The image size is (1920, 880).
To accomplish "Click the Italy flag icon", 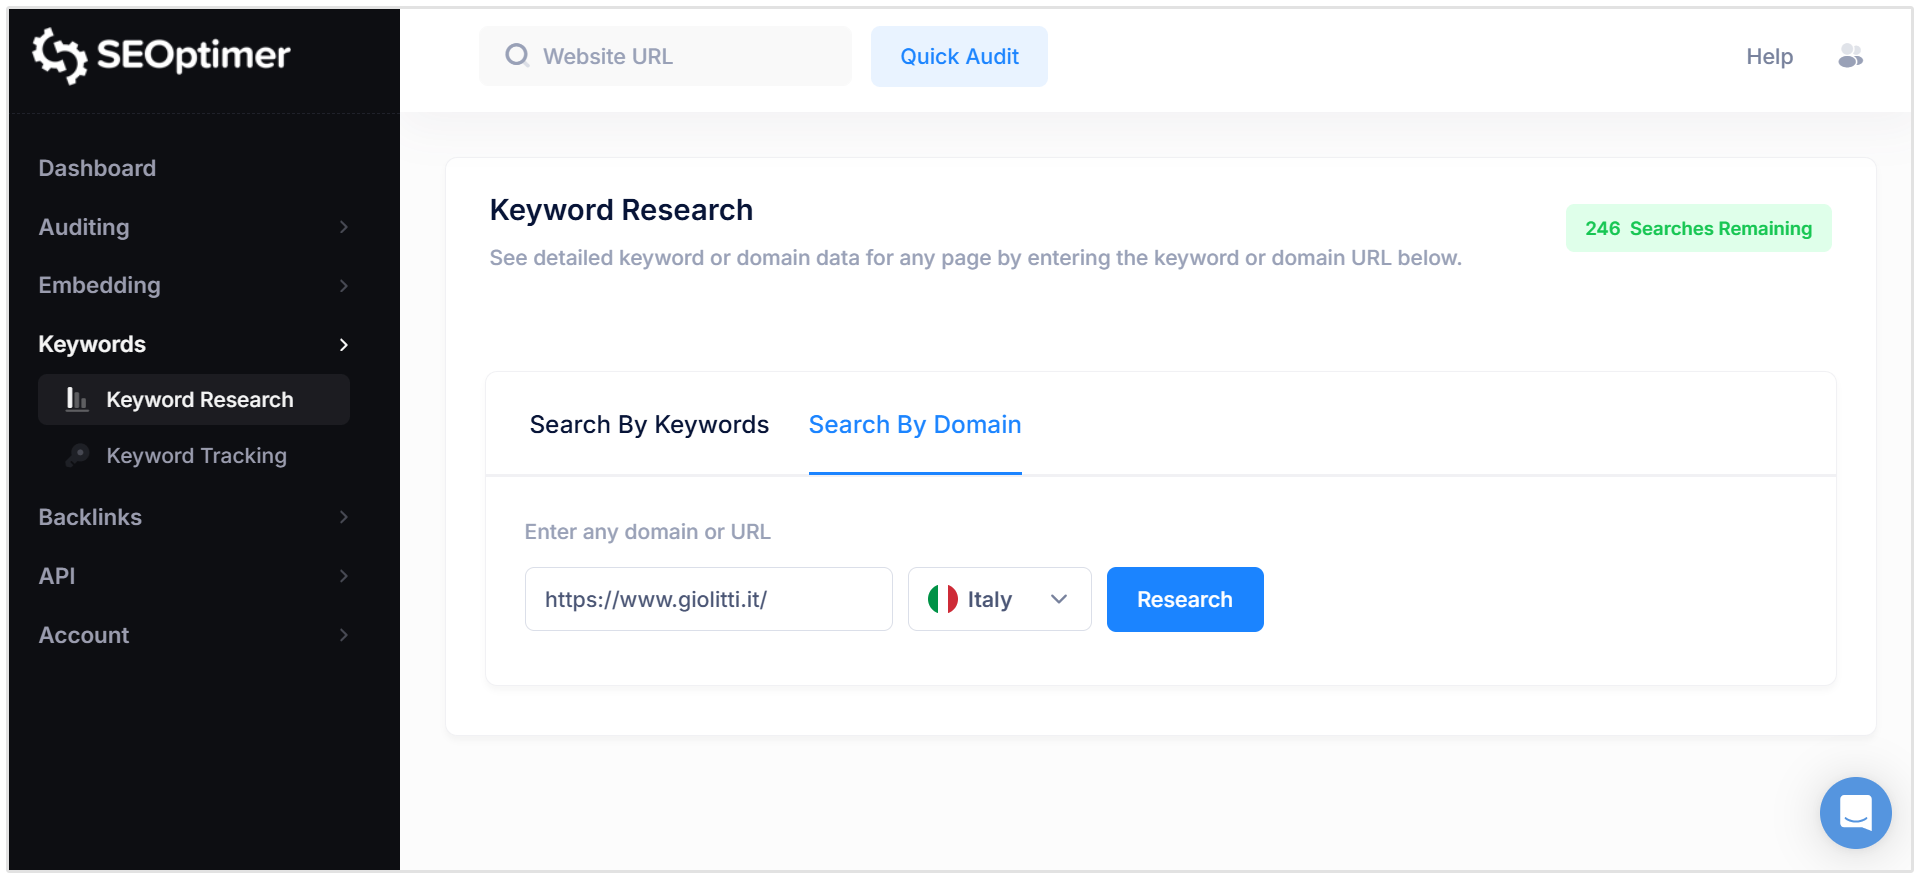I will pos(942,599).
